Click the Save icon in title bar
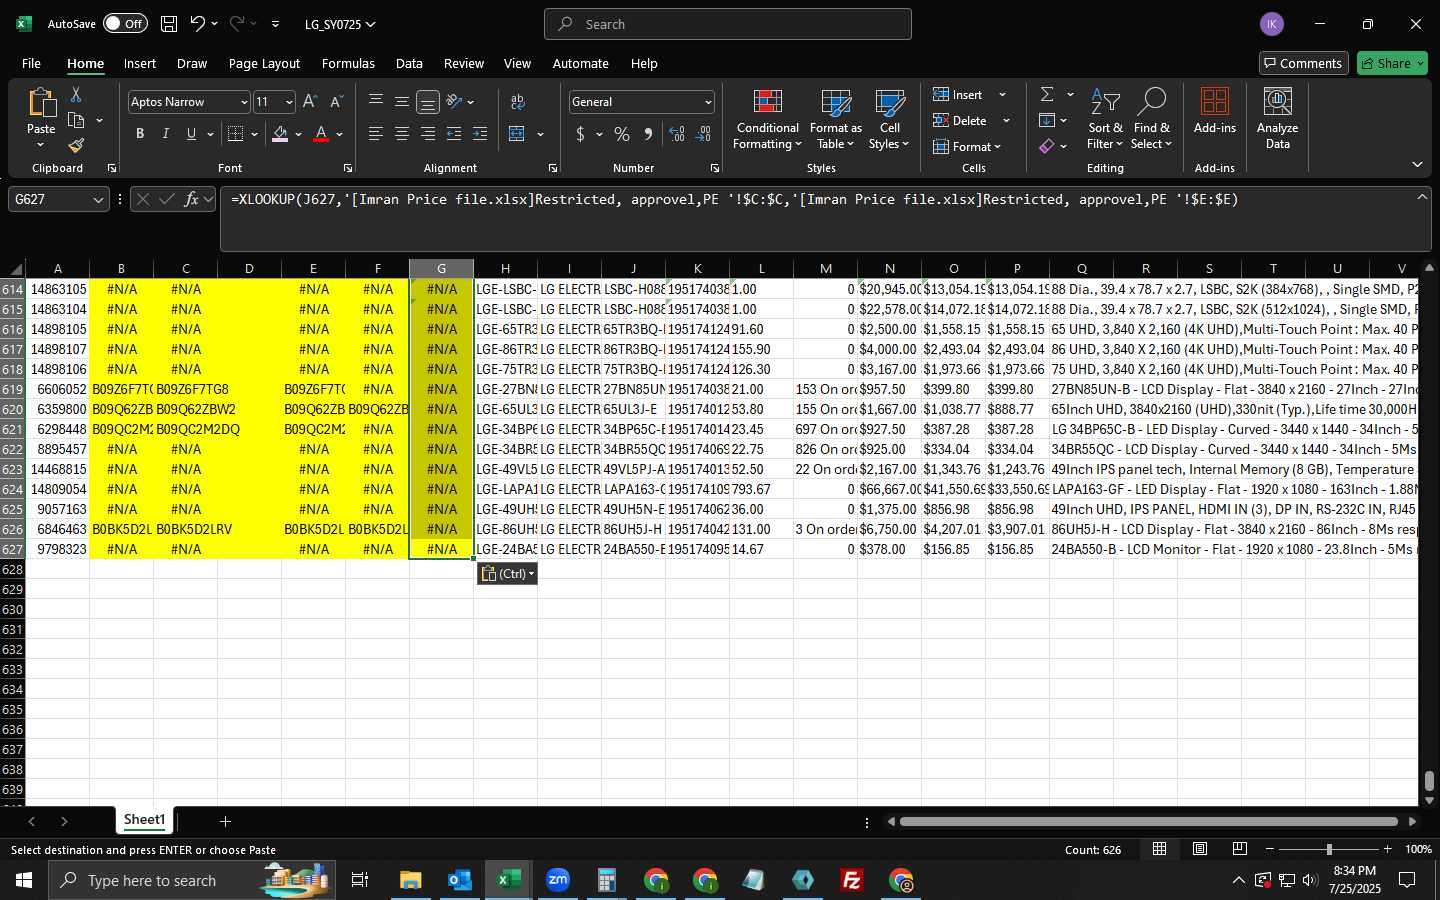Screen dimensions: 1440x900 tap(169, 24)
